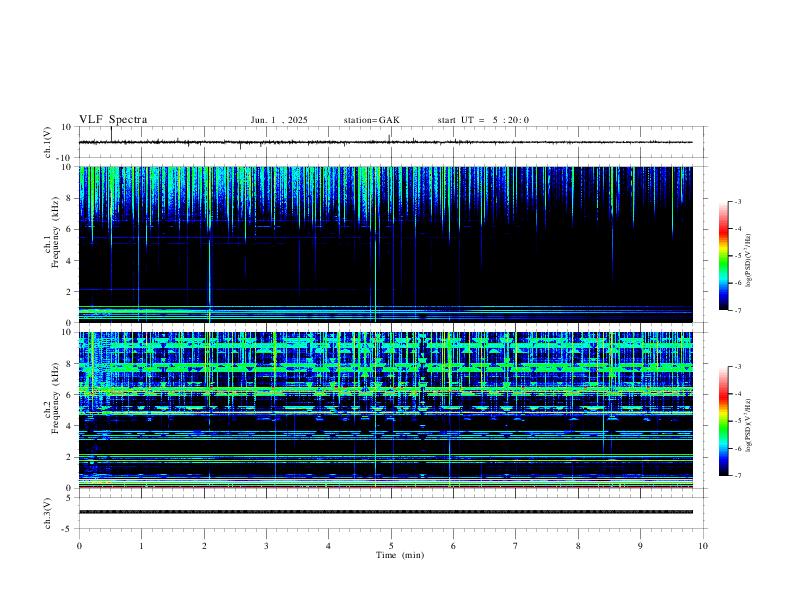
Task: Click the "6" kHz tick on ch.2 frequency axis
Action: point(70,395)
